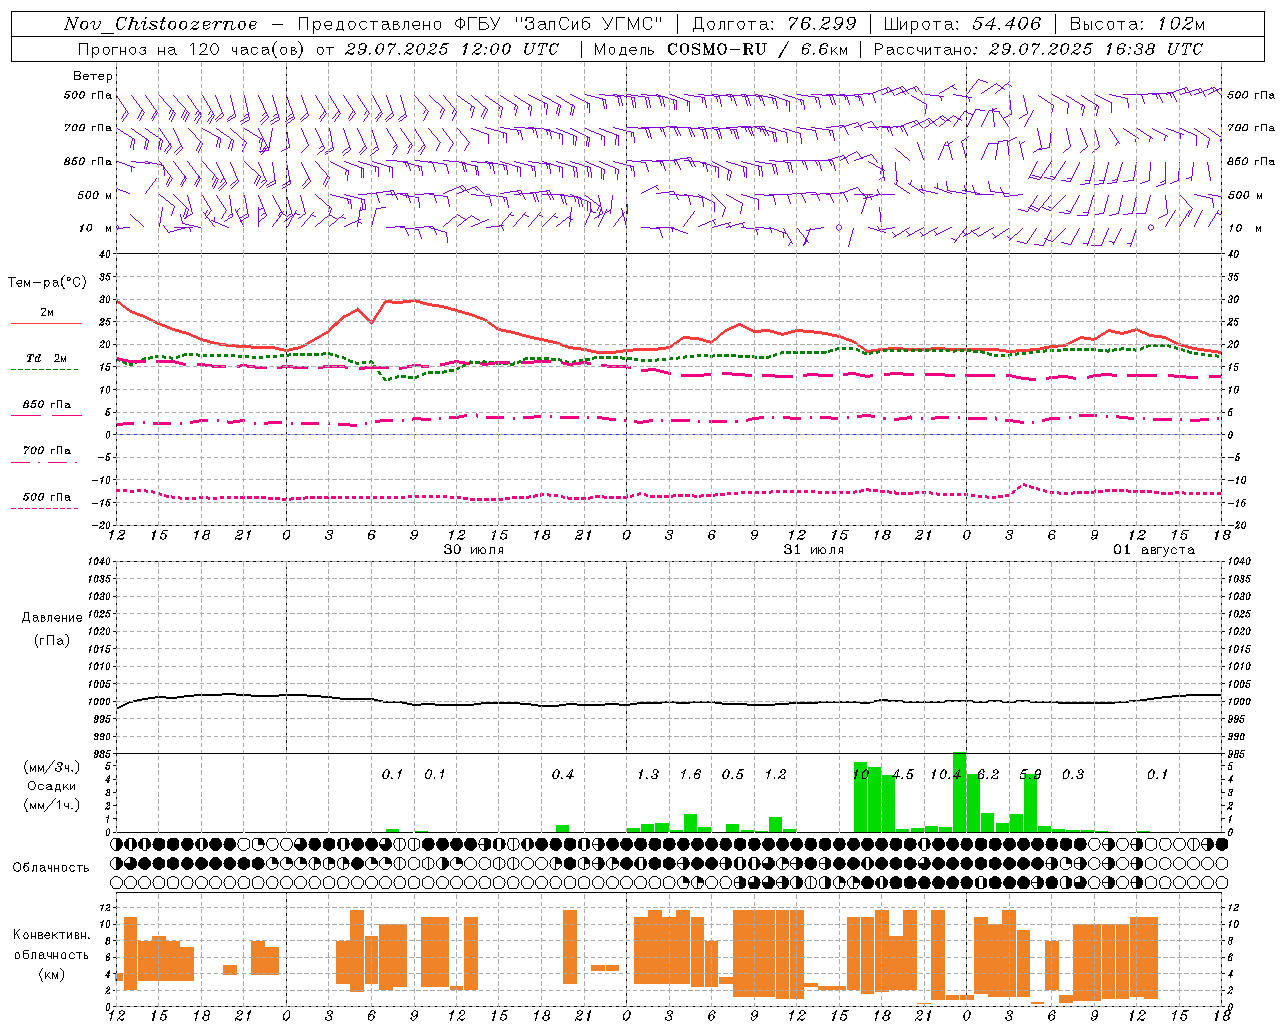Click the computed time 29.07.2025 16:38 UTC
Screen dimensions: 1280x1024
pyautogui.click(x=1095, y=49)
